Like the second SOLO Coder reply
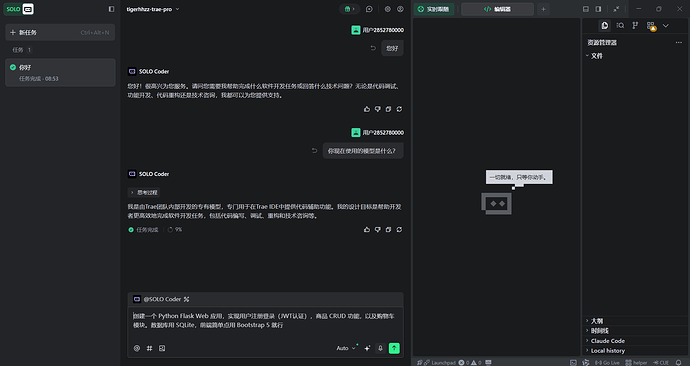The image size is (690, 366). click(x=367, y=230)
